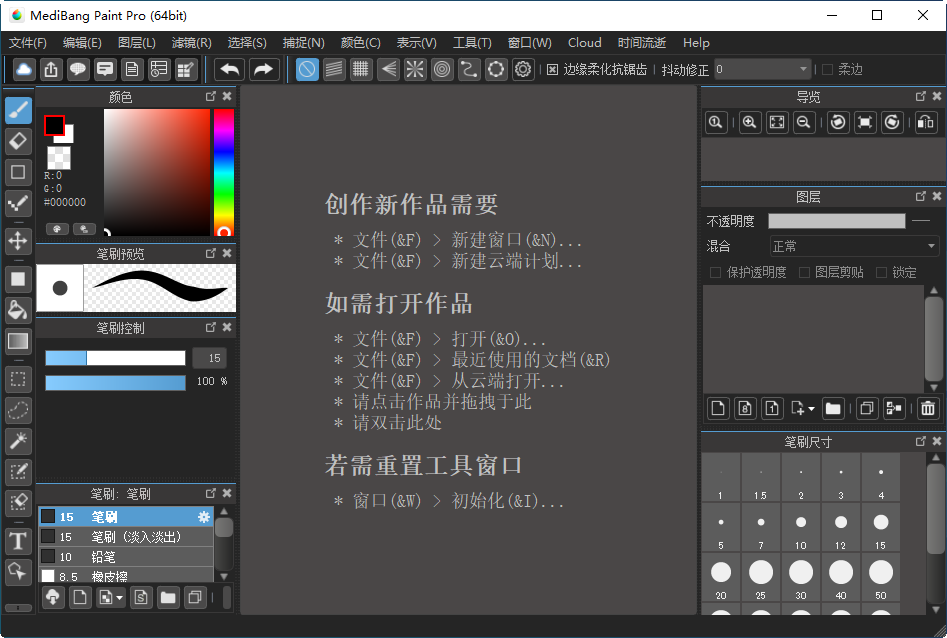
Task: Enable radial snap
Action: [x=415, y=69]
